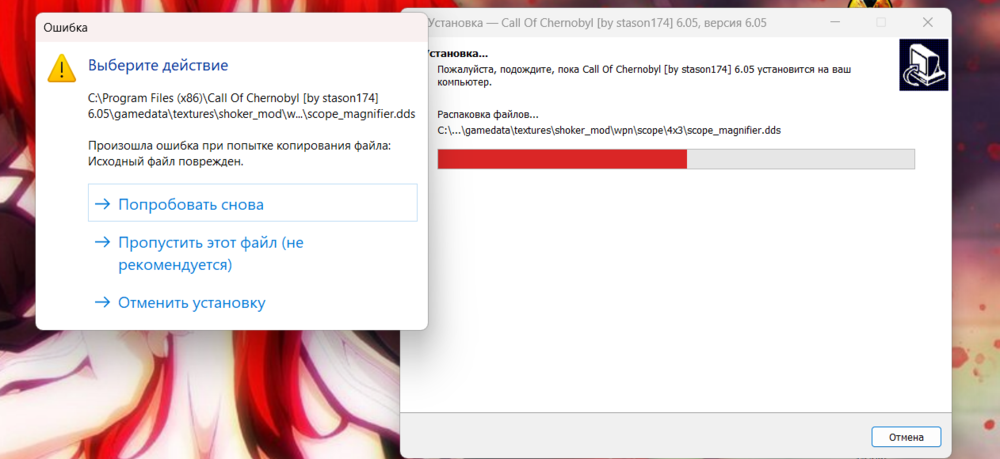Close the installer window with the X

[928, 22]
